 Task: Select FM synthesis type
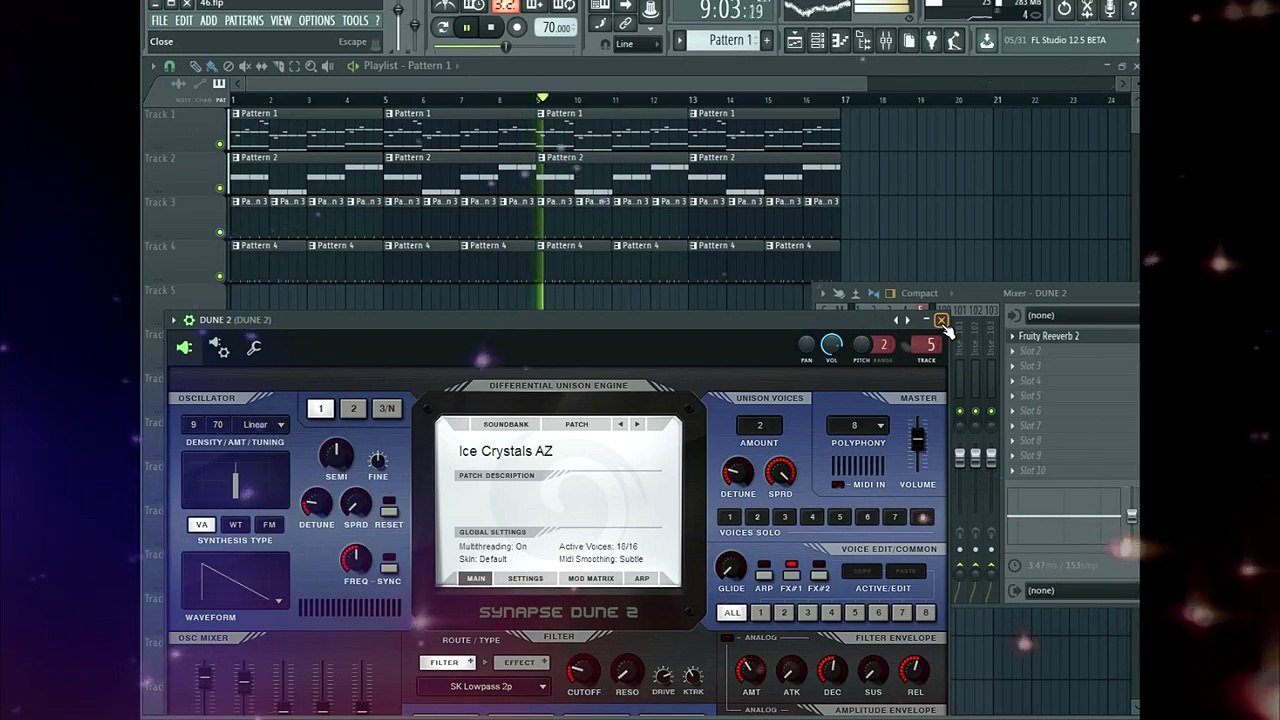[x=269, y=525]
